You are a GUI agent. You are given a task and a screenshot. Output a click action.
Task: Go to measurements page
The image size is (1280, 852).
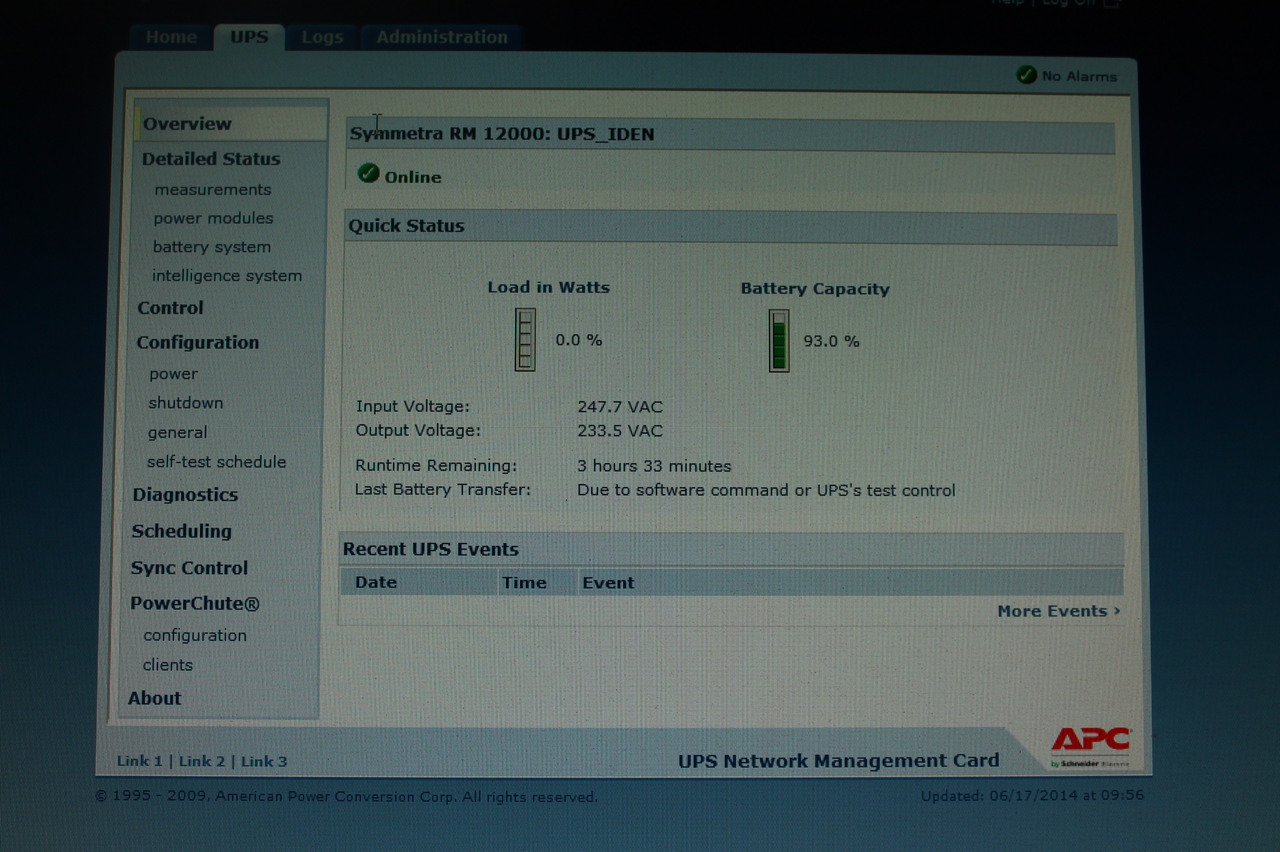click(212, 189)
